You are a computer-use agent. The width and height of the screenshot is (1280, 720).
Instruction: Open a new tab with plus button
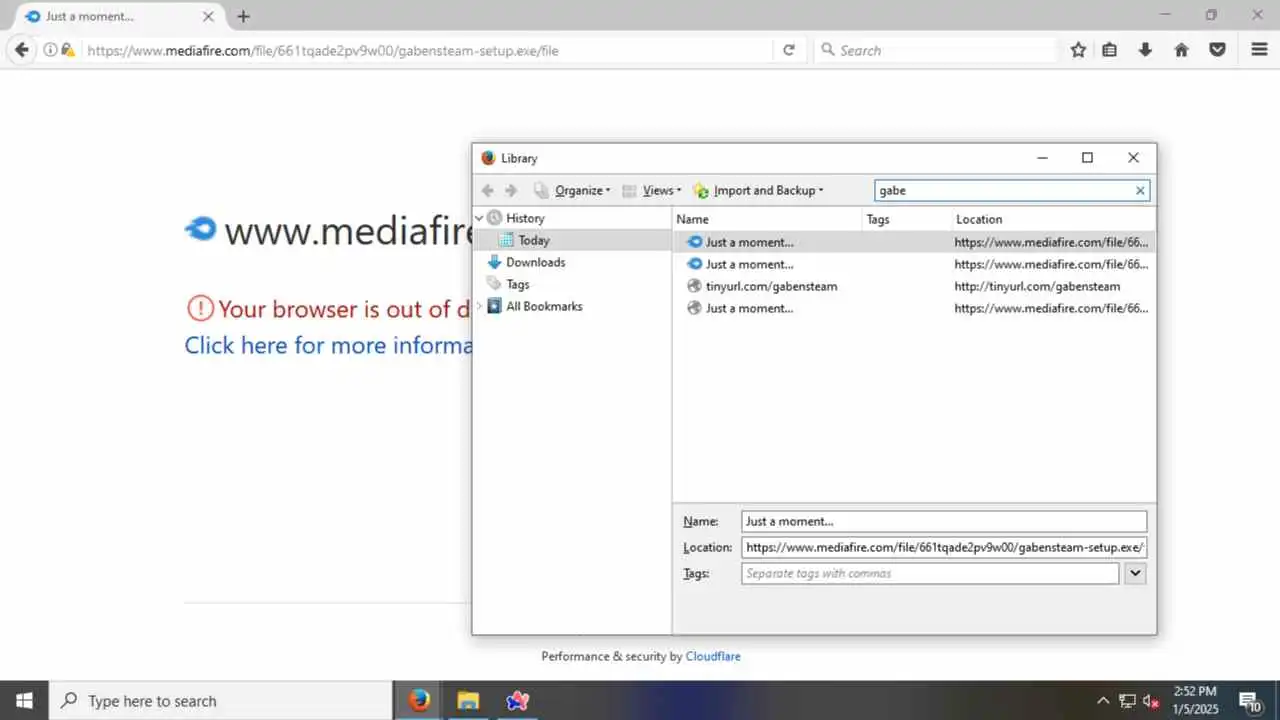243,16
